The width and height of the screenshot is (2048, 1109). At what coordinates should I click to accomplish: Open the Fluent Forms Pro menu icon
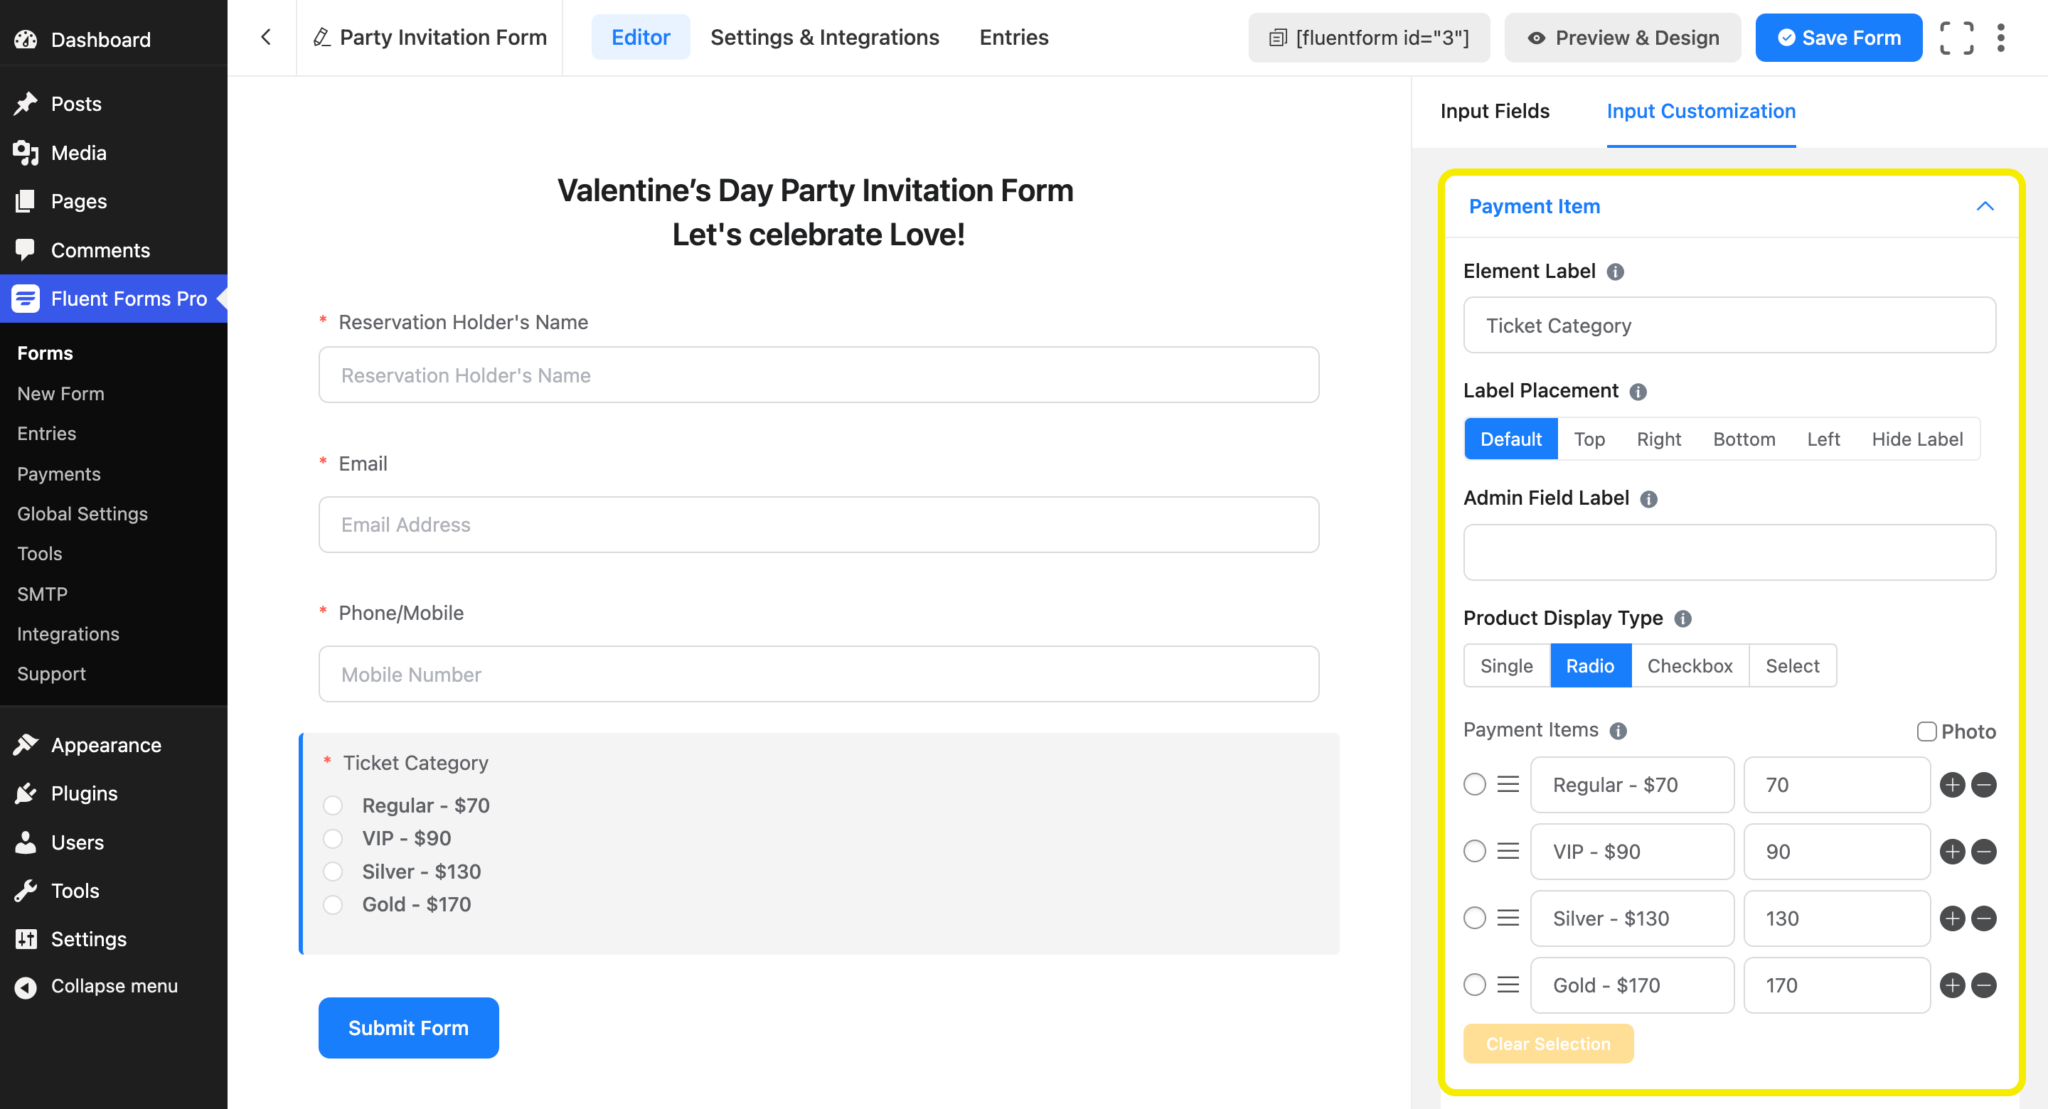tap(25, 298)
